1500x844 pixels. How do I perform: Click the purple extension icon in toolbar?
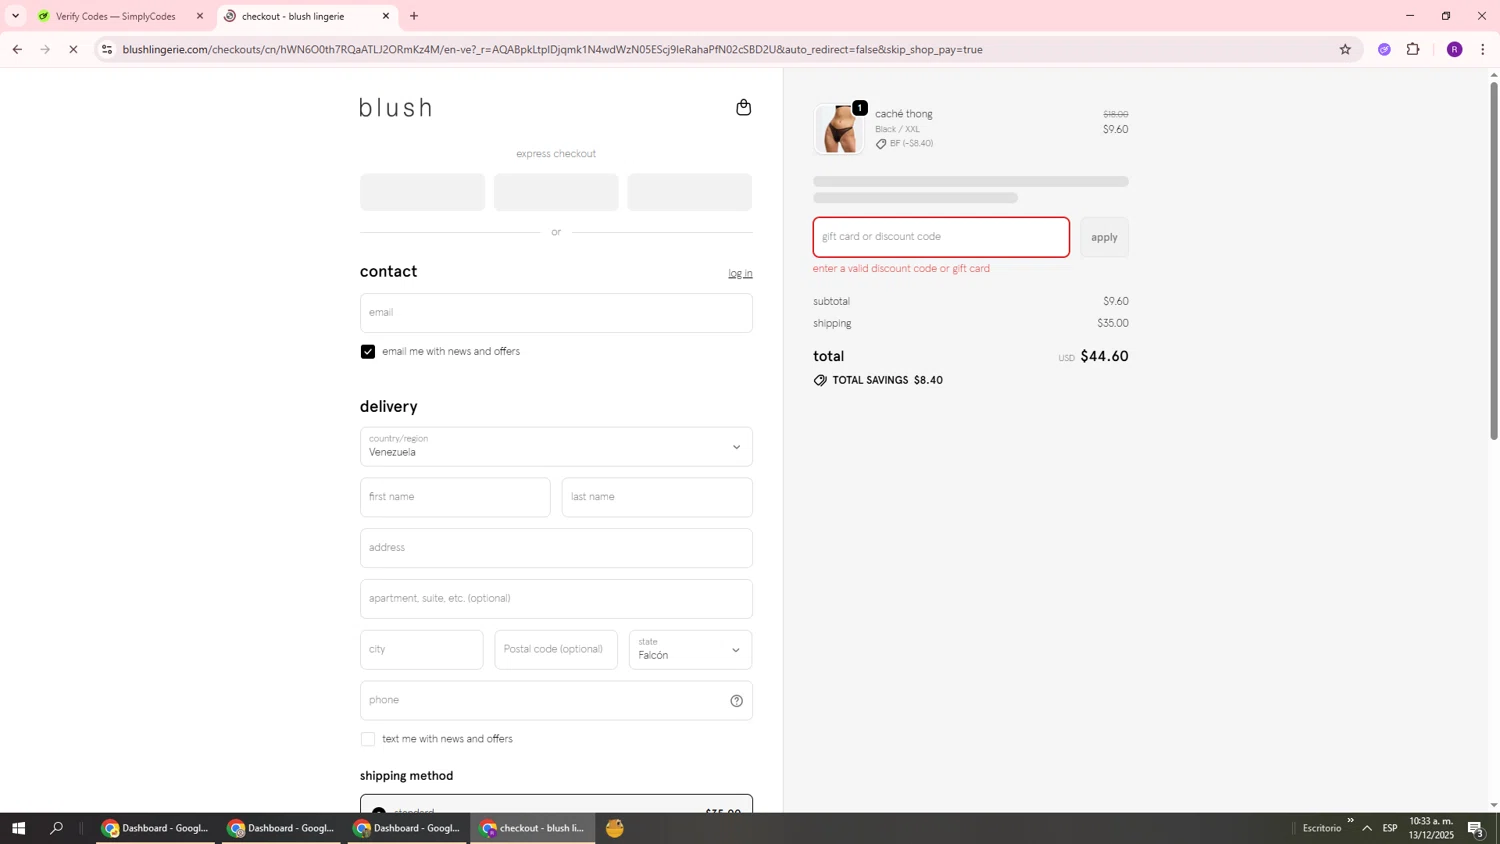click(x=1384, y=49)
